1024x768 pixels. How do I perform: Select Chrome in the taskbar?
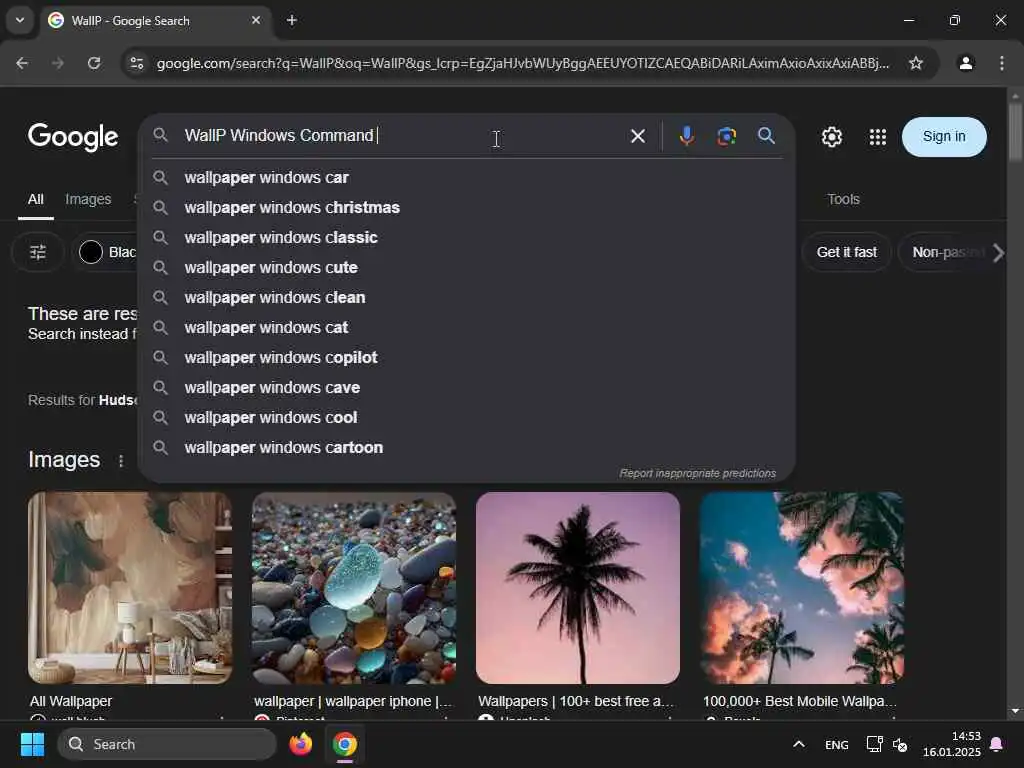click(x=345, y=744)
